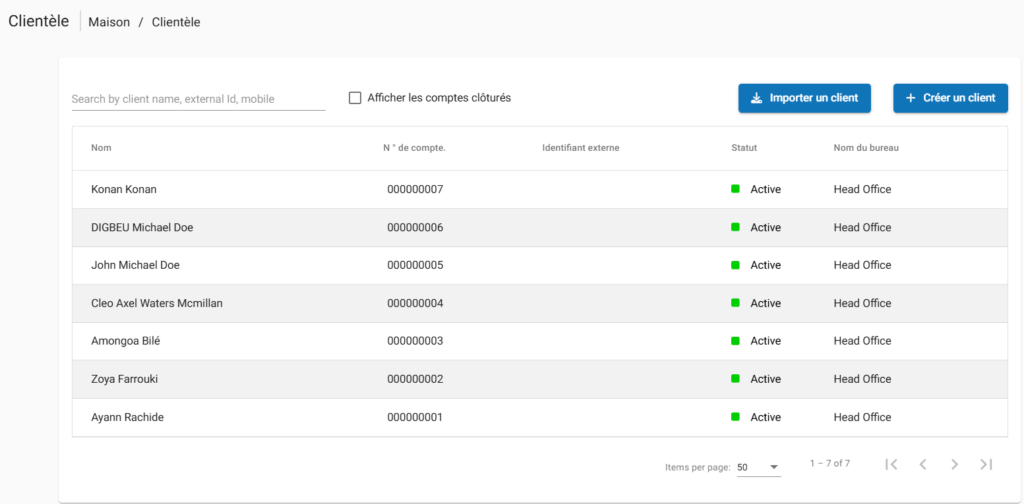Sort by Nom column header
The width and height of the screenshot is (1024, 504).
point(101,148)
